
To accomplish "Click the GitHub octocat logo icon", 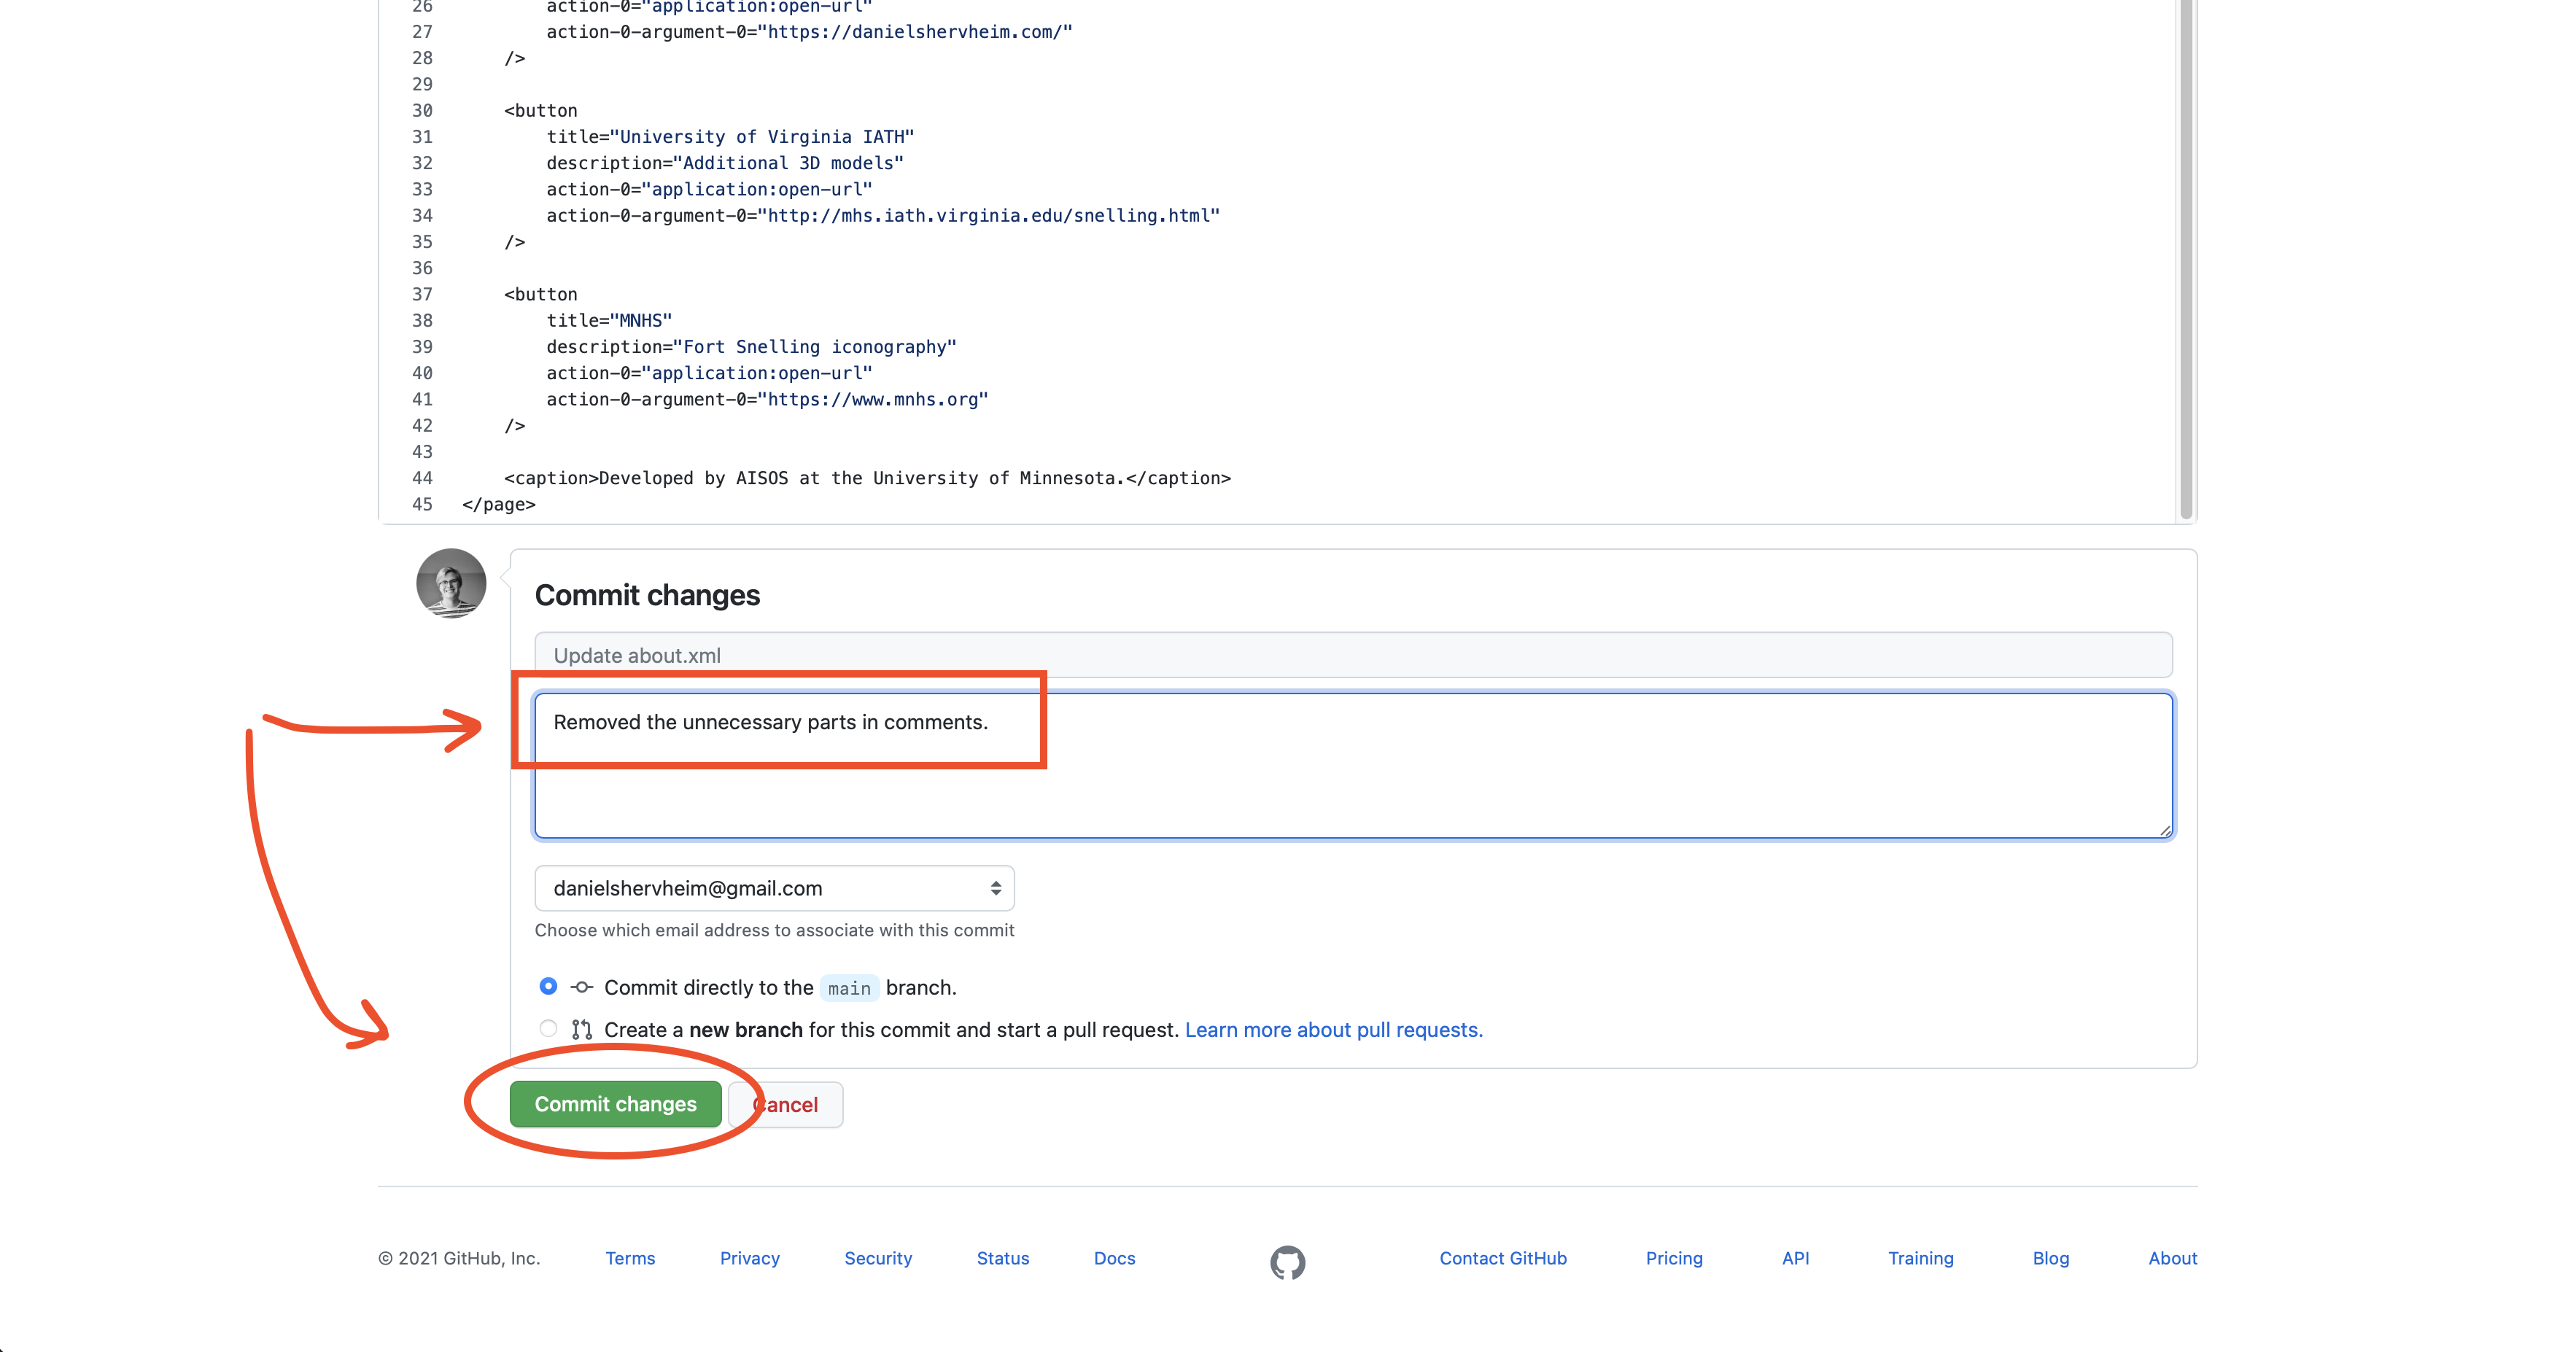I will pos(1288,1260).
